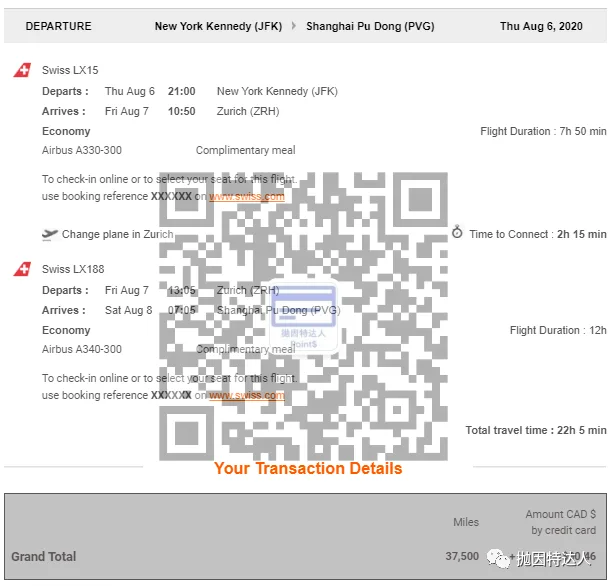Click the Miles column header

coord(466,522)
